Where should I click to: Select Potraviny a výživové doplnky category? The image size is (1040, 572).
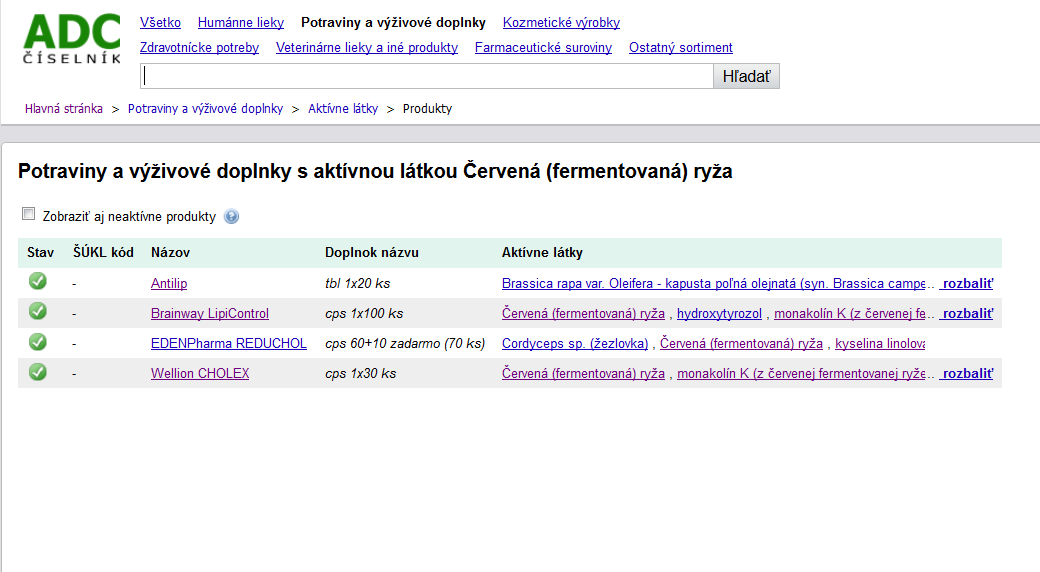(393, 23)
